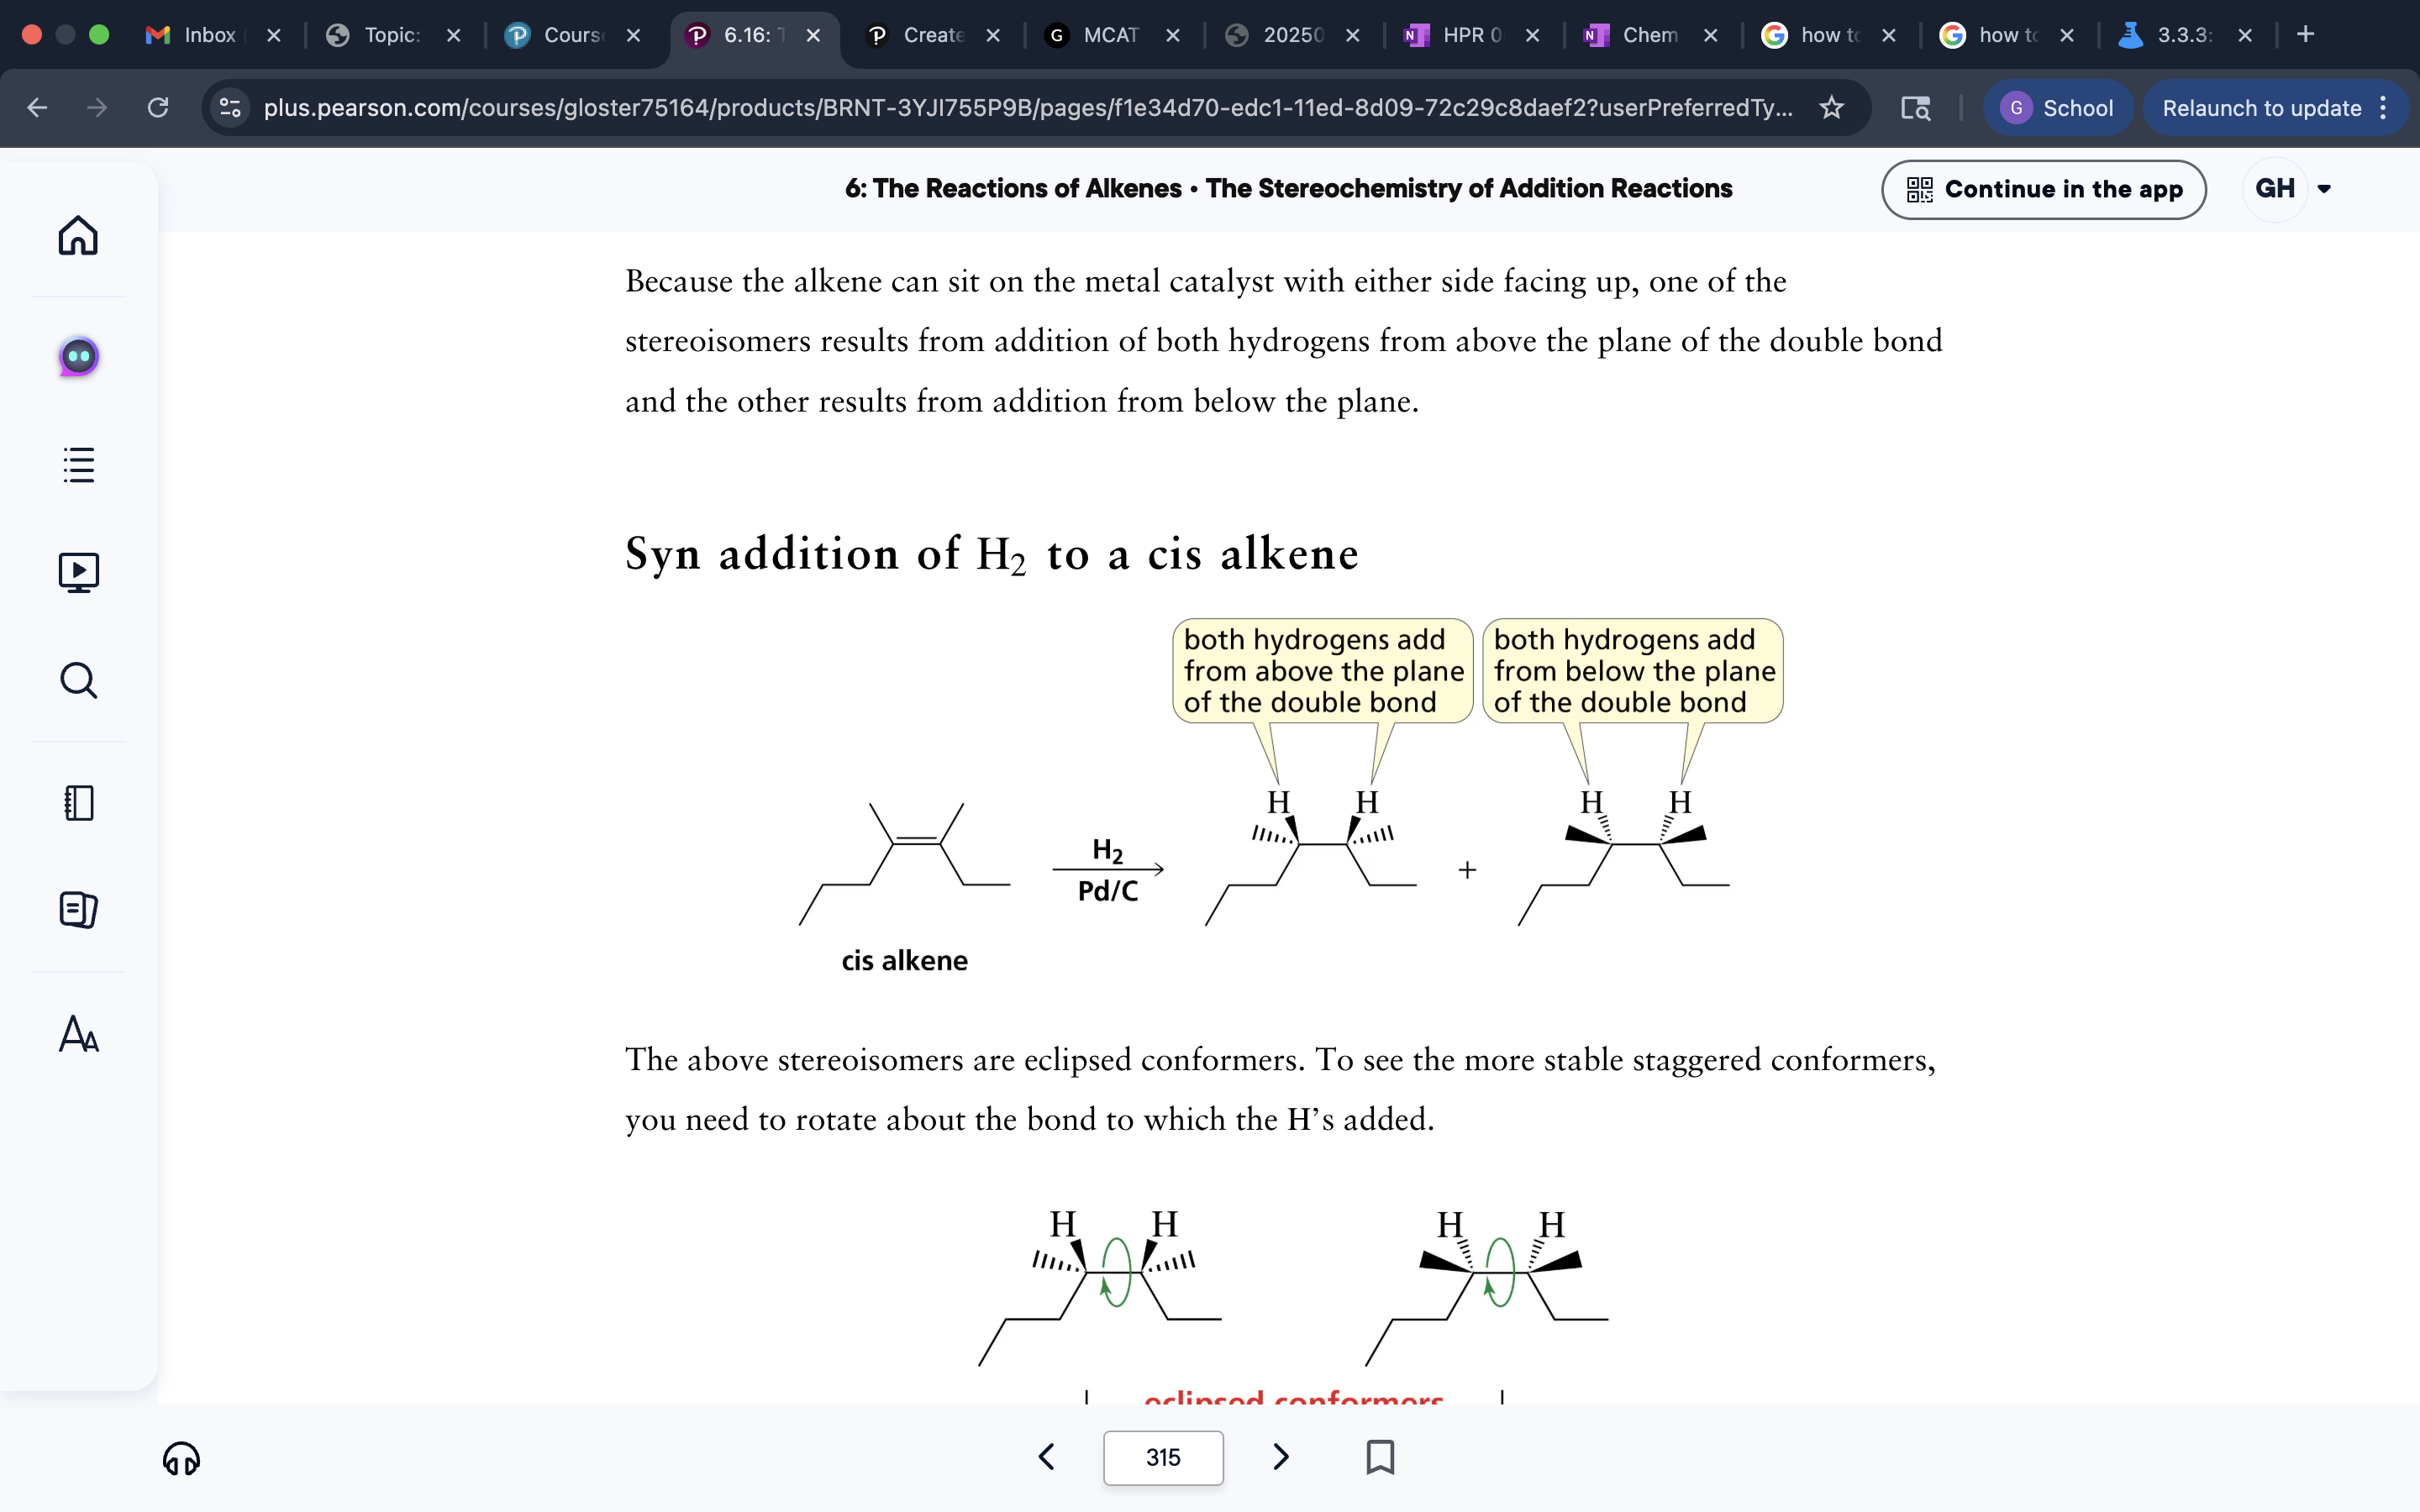Open the browser menu next to Relaunch to update

tap(2384, 107)
